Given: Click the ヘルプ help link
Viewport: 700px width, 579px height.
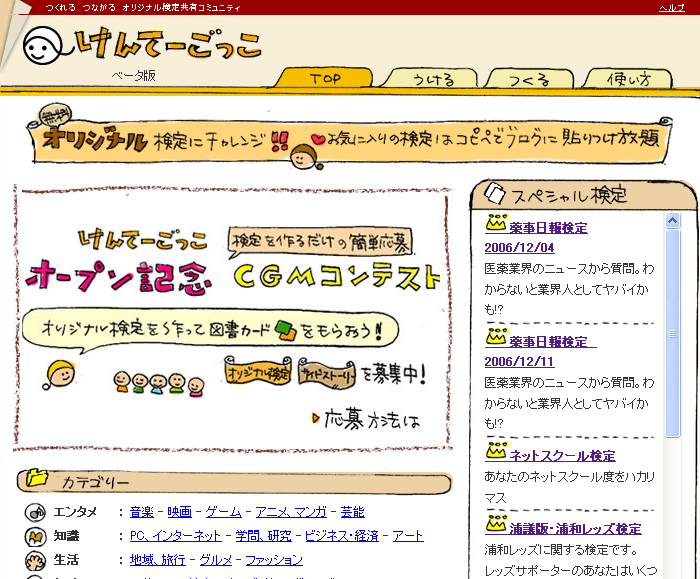Looking at the screenshot, I should pyautogui.click(x=671, y=8).
